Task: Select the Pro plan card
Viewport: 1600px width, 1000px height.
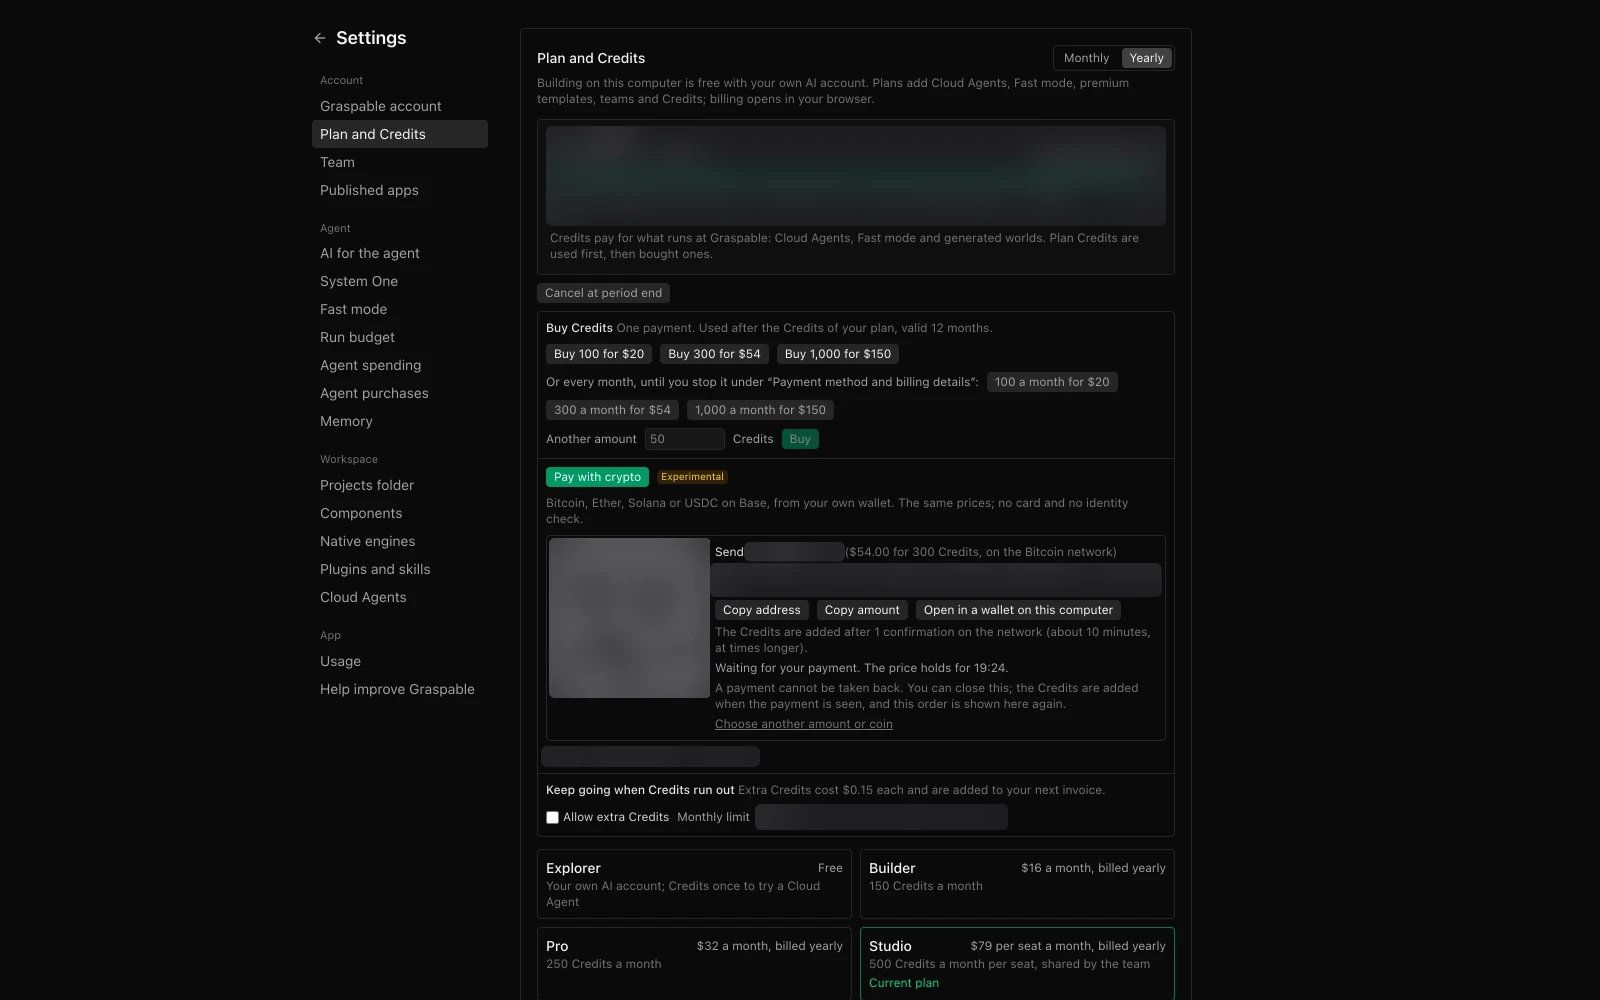Action: pyautogui.click(x=694, y=963)
